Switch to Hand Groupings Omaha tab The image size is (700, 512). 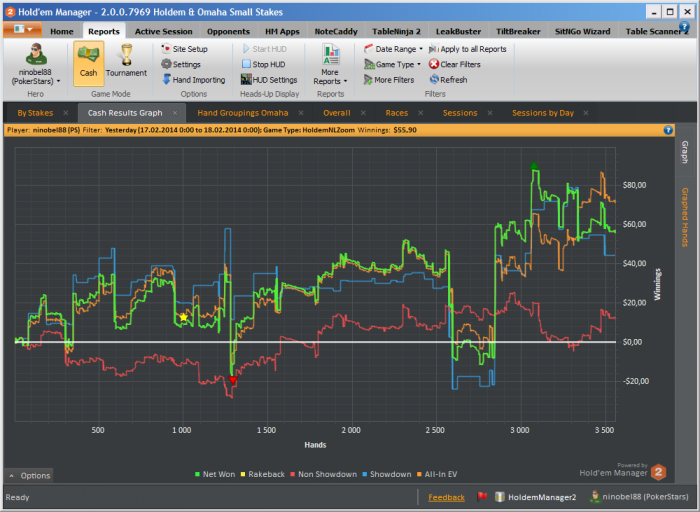243,113
